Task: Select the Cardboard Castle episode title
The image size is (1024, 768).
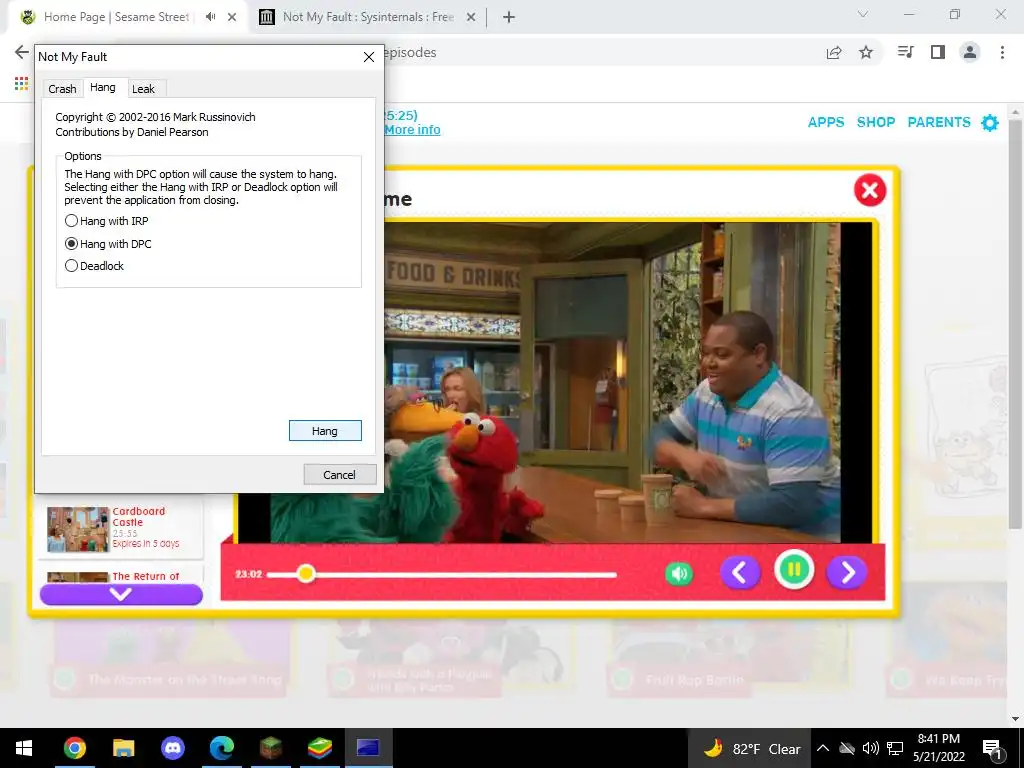Action: tap(138, 517)
